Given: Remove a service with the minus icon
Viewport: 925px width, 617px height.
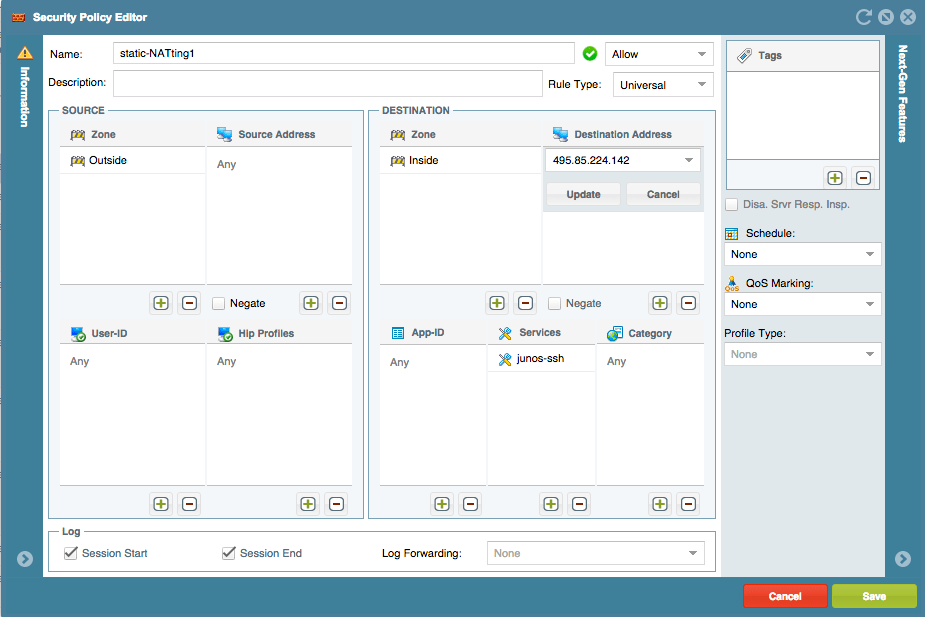Looking at the screenshot, I should point(579,504).
